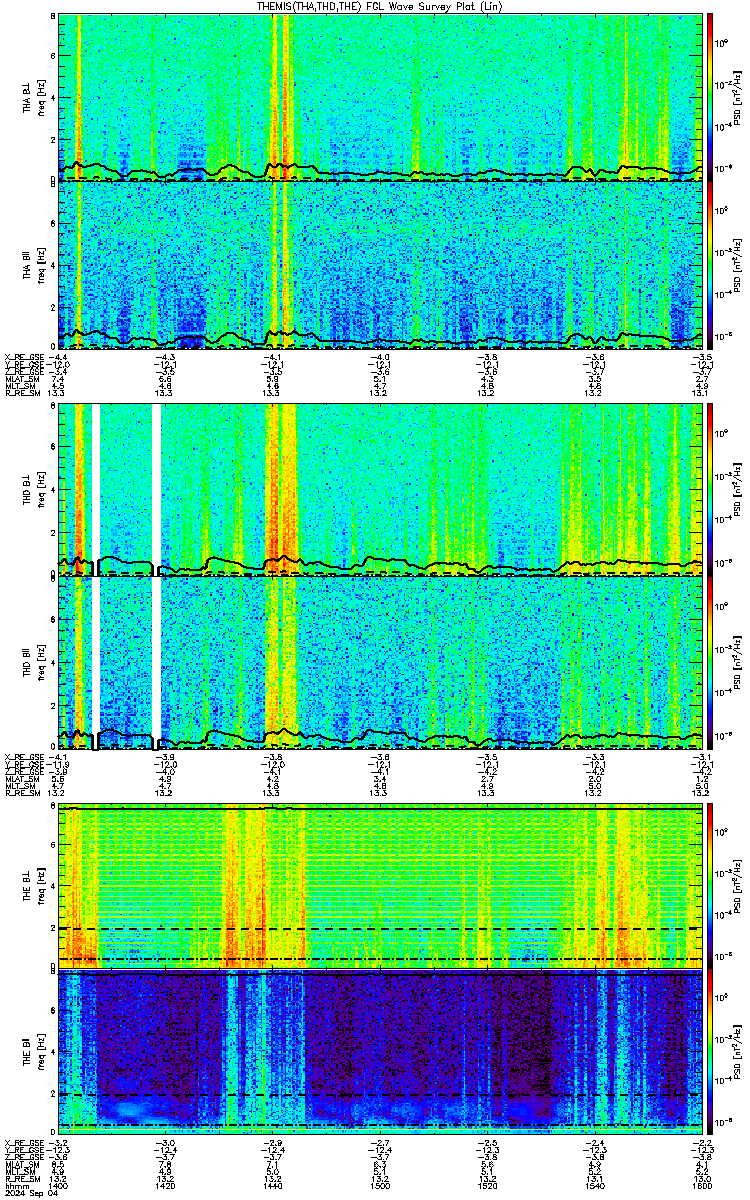
Task: Click the PSD color bar beside THD Bll
Action: click(x=711, y=664)
